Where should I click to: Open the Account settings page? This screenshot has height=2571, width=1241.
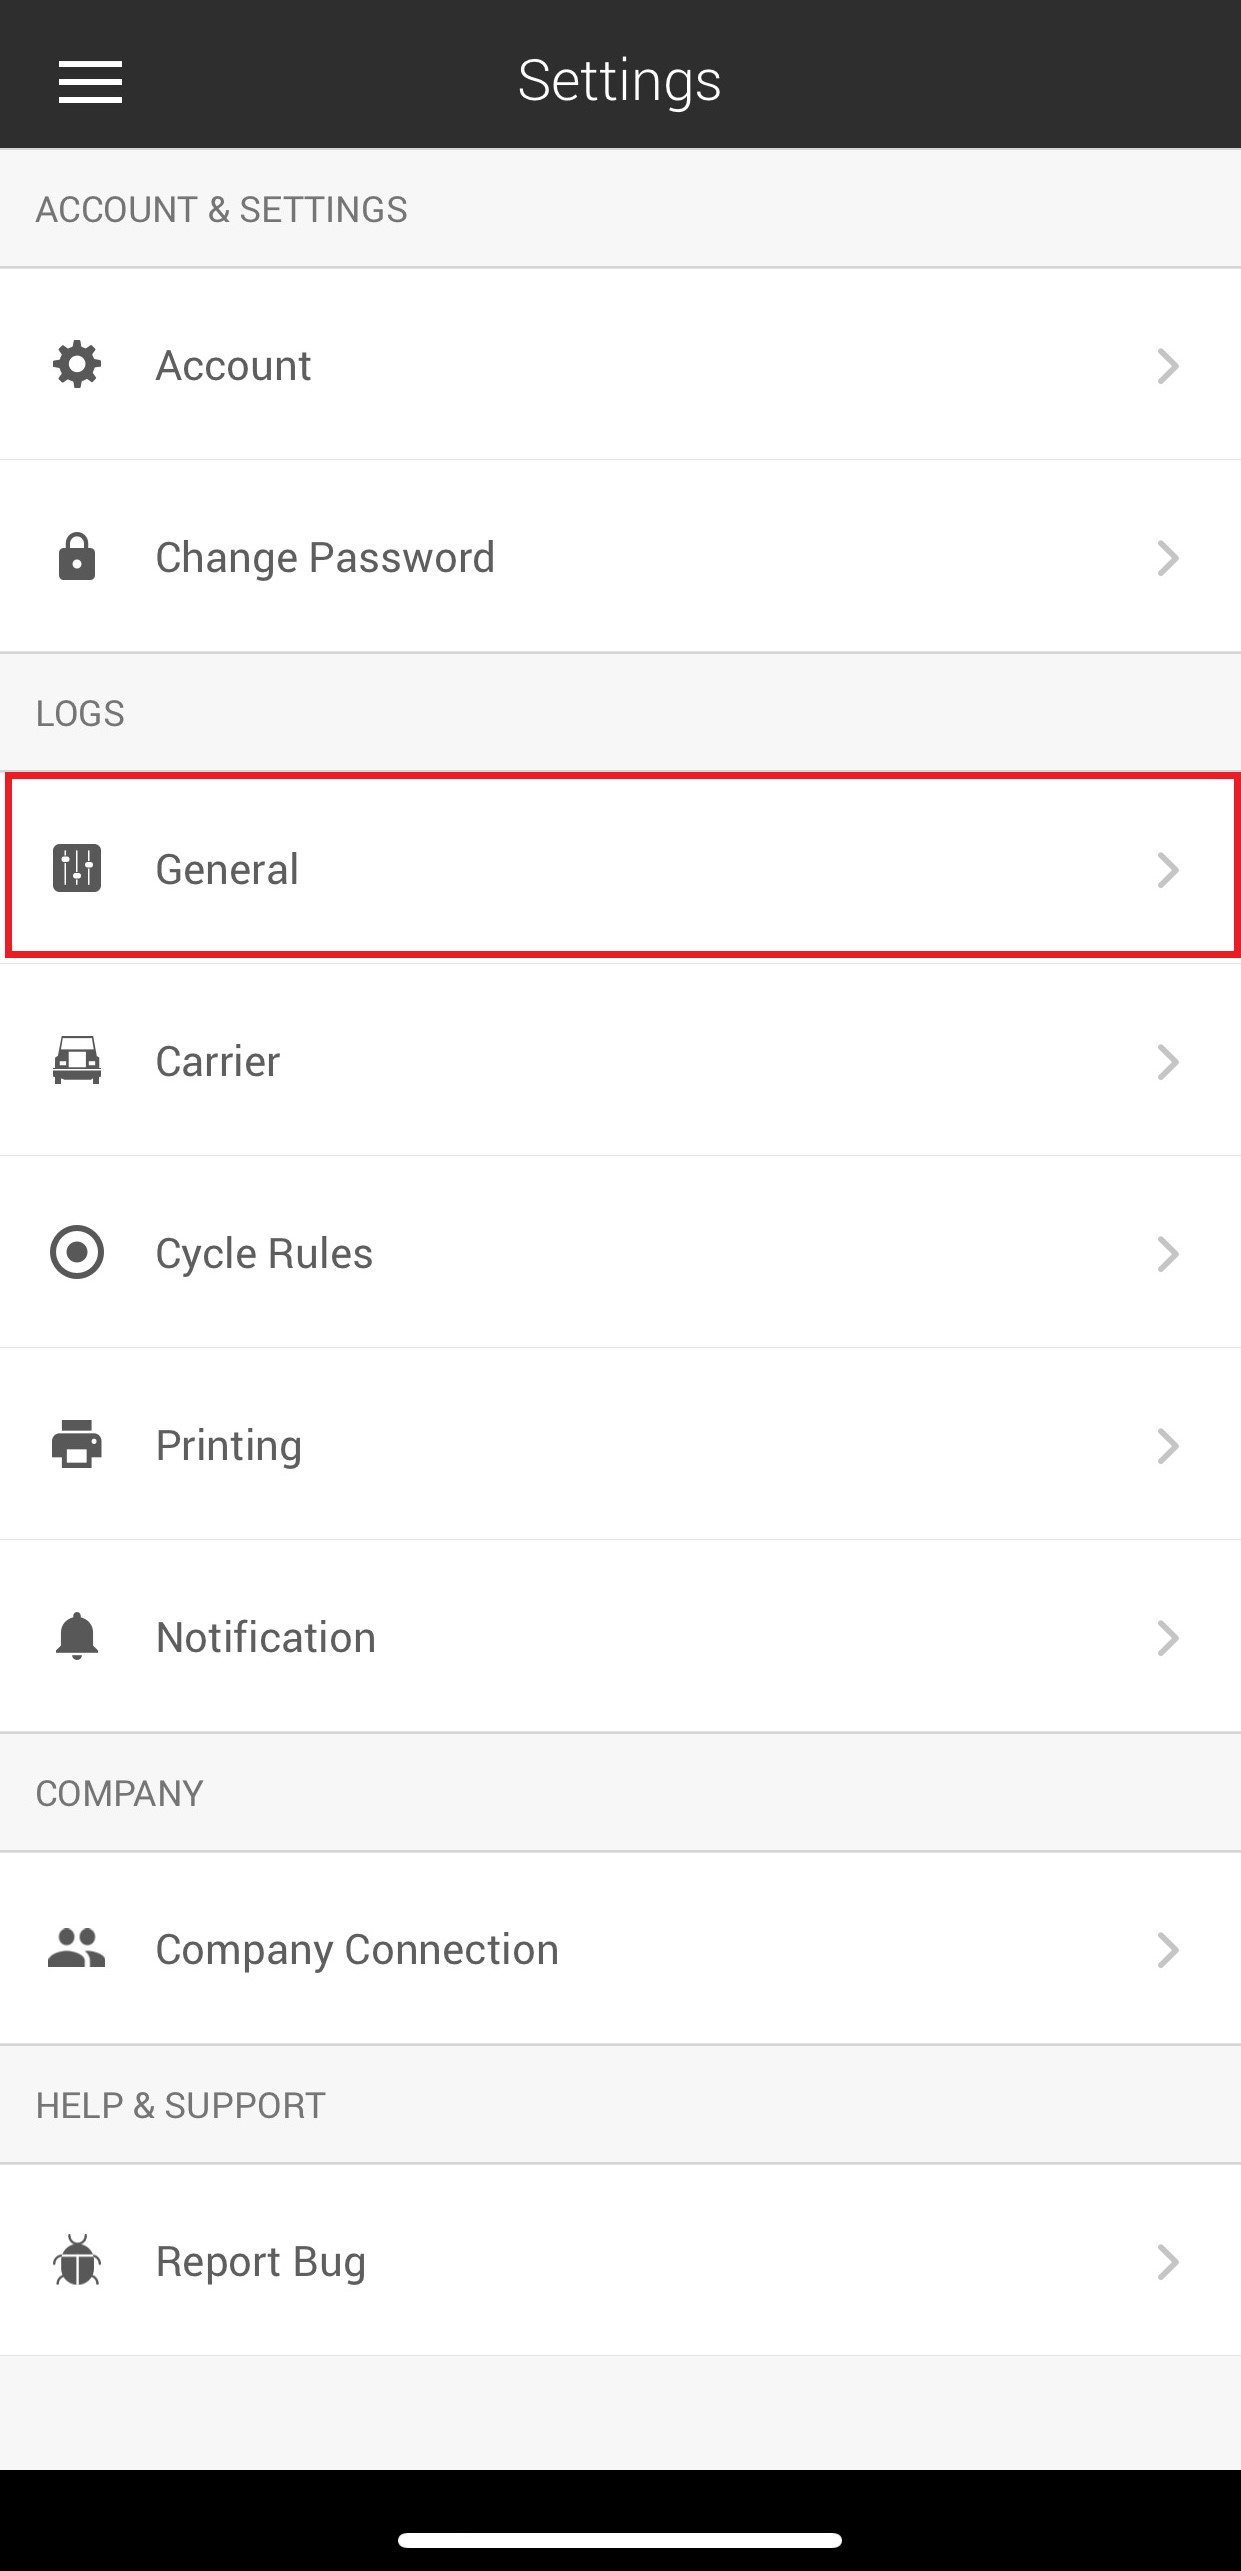[x=620, y=364]
